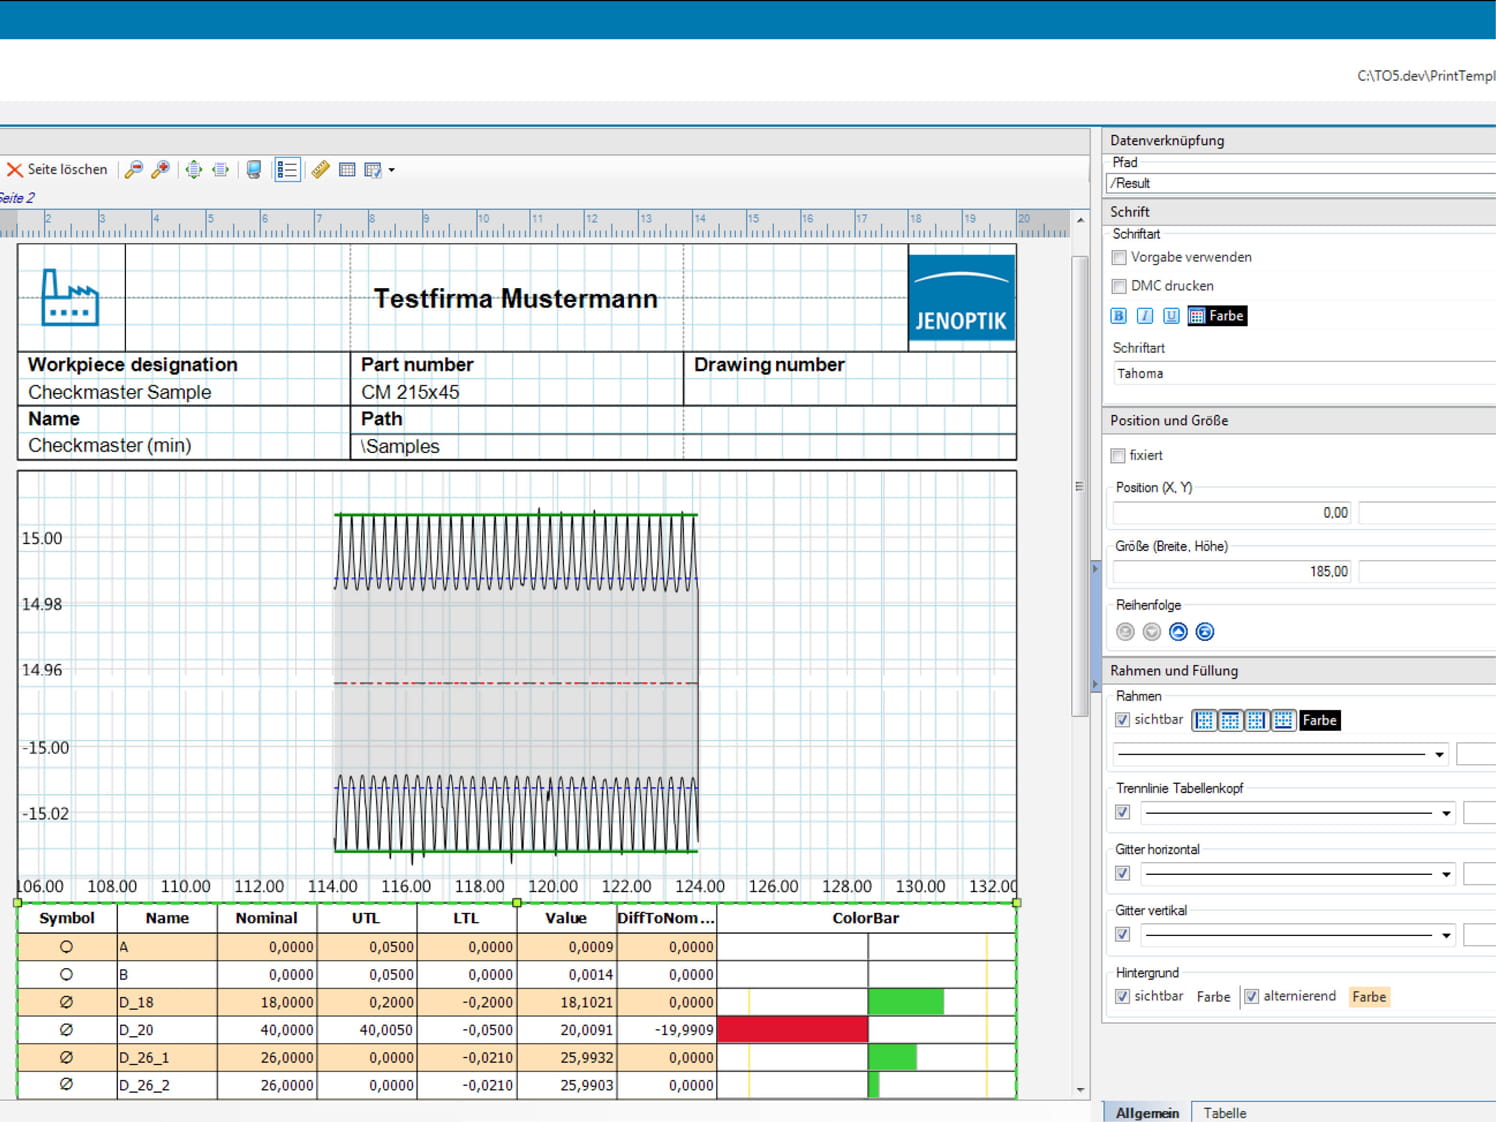Switch to the Tabelle tab

click(1224, 1113)
